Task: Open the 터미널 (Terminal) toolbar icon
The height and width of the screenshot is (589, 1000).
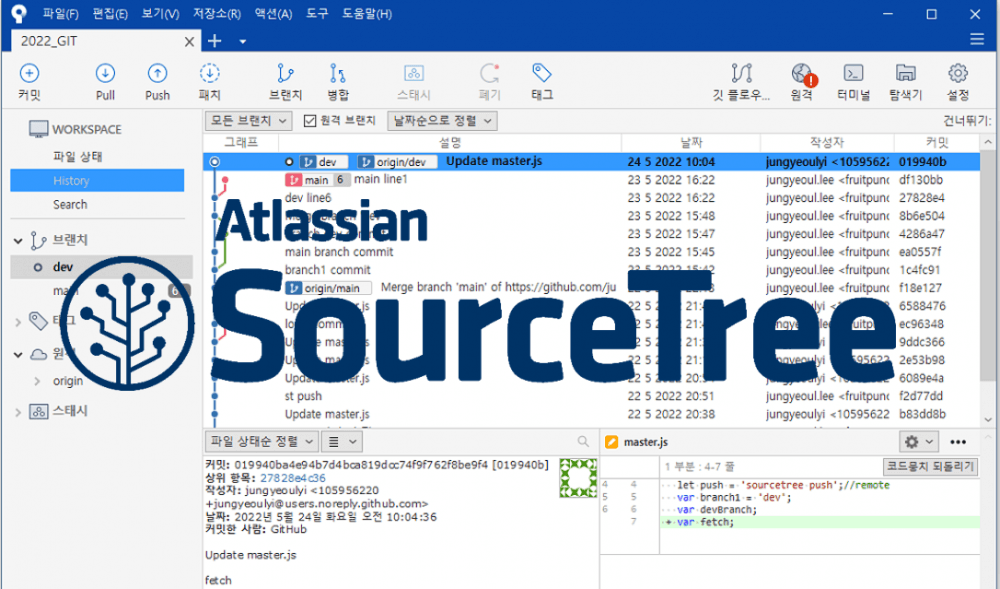Action: tap(853, 73)
